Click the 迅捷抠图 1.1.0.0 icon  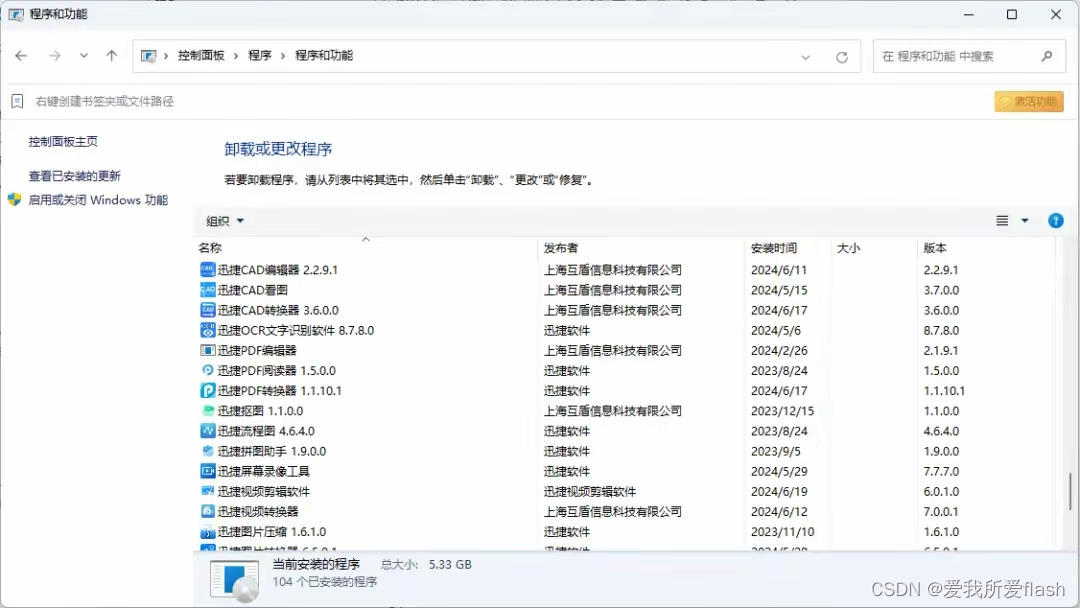coord(207,411)
